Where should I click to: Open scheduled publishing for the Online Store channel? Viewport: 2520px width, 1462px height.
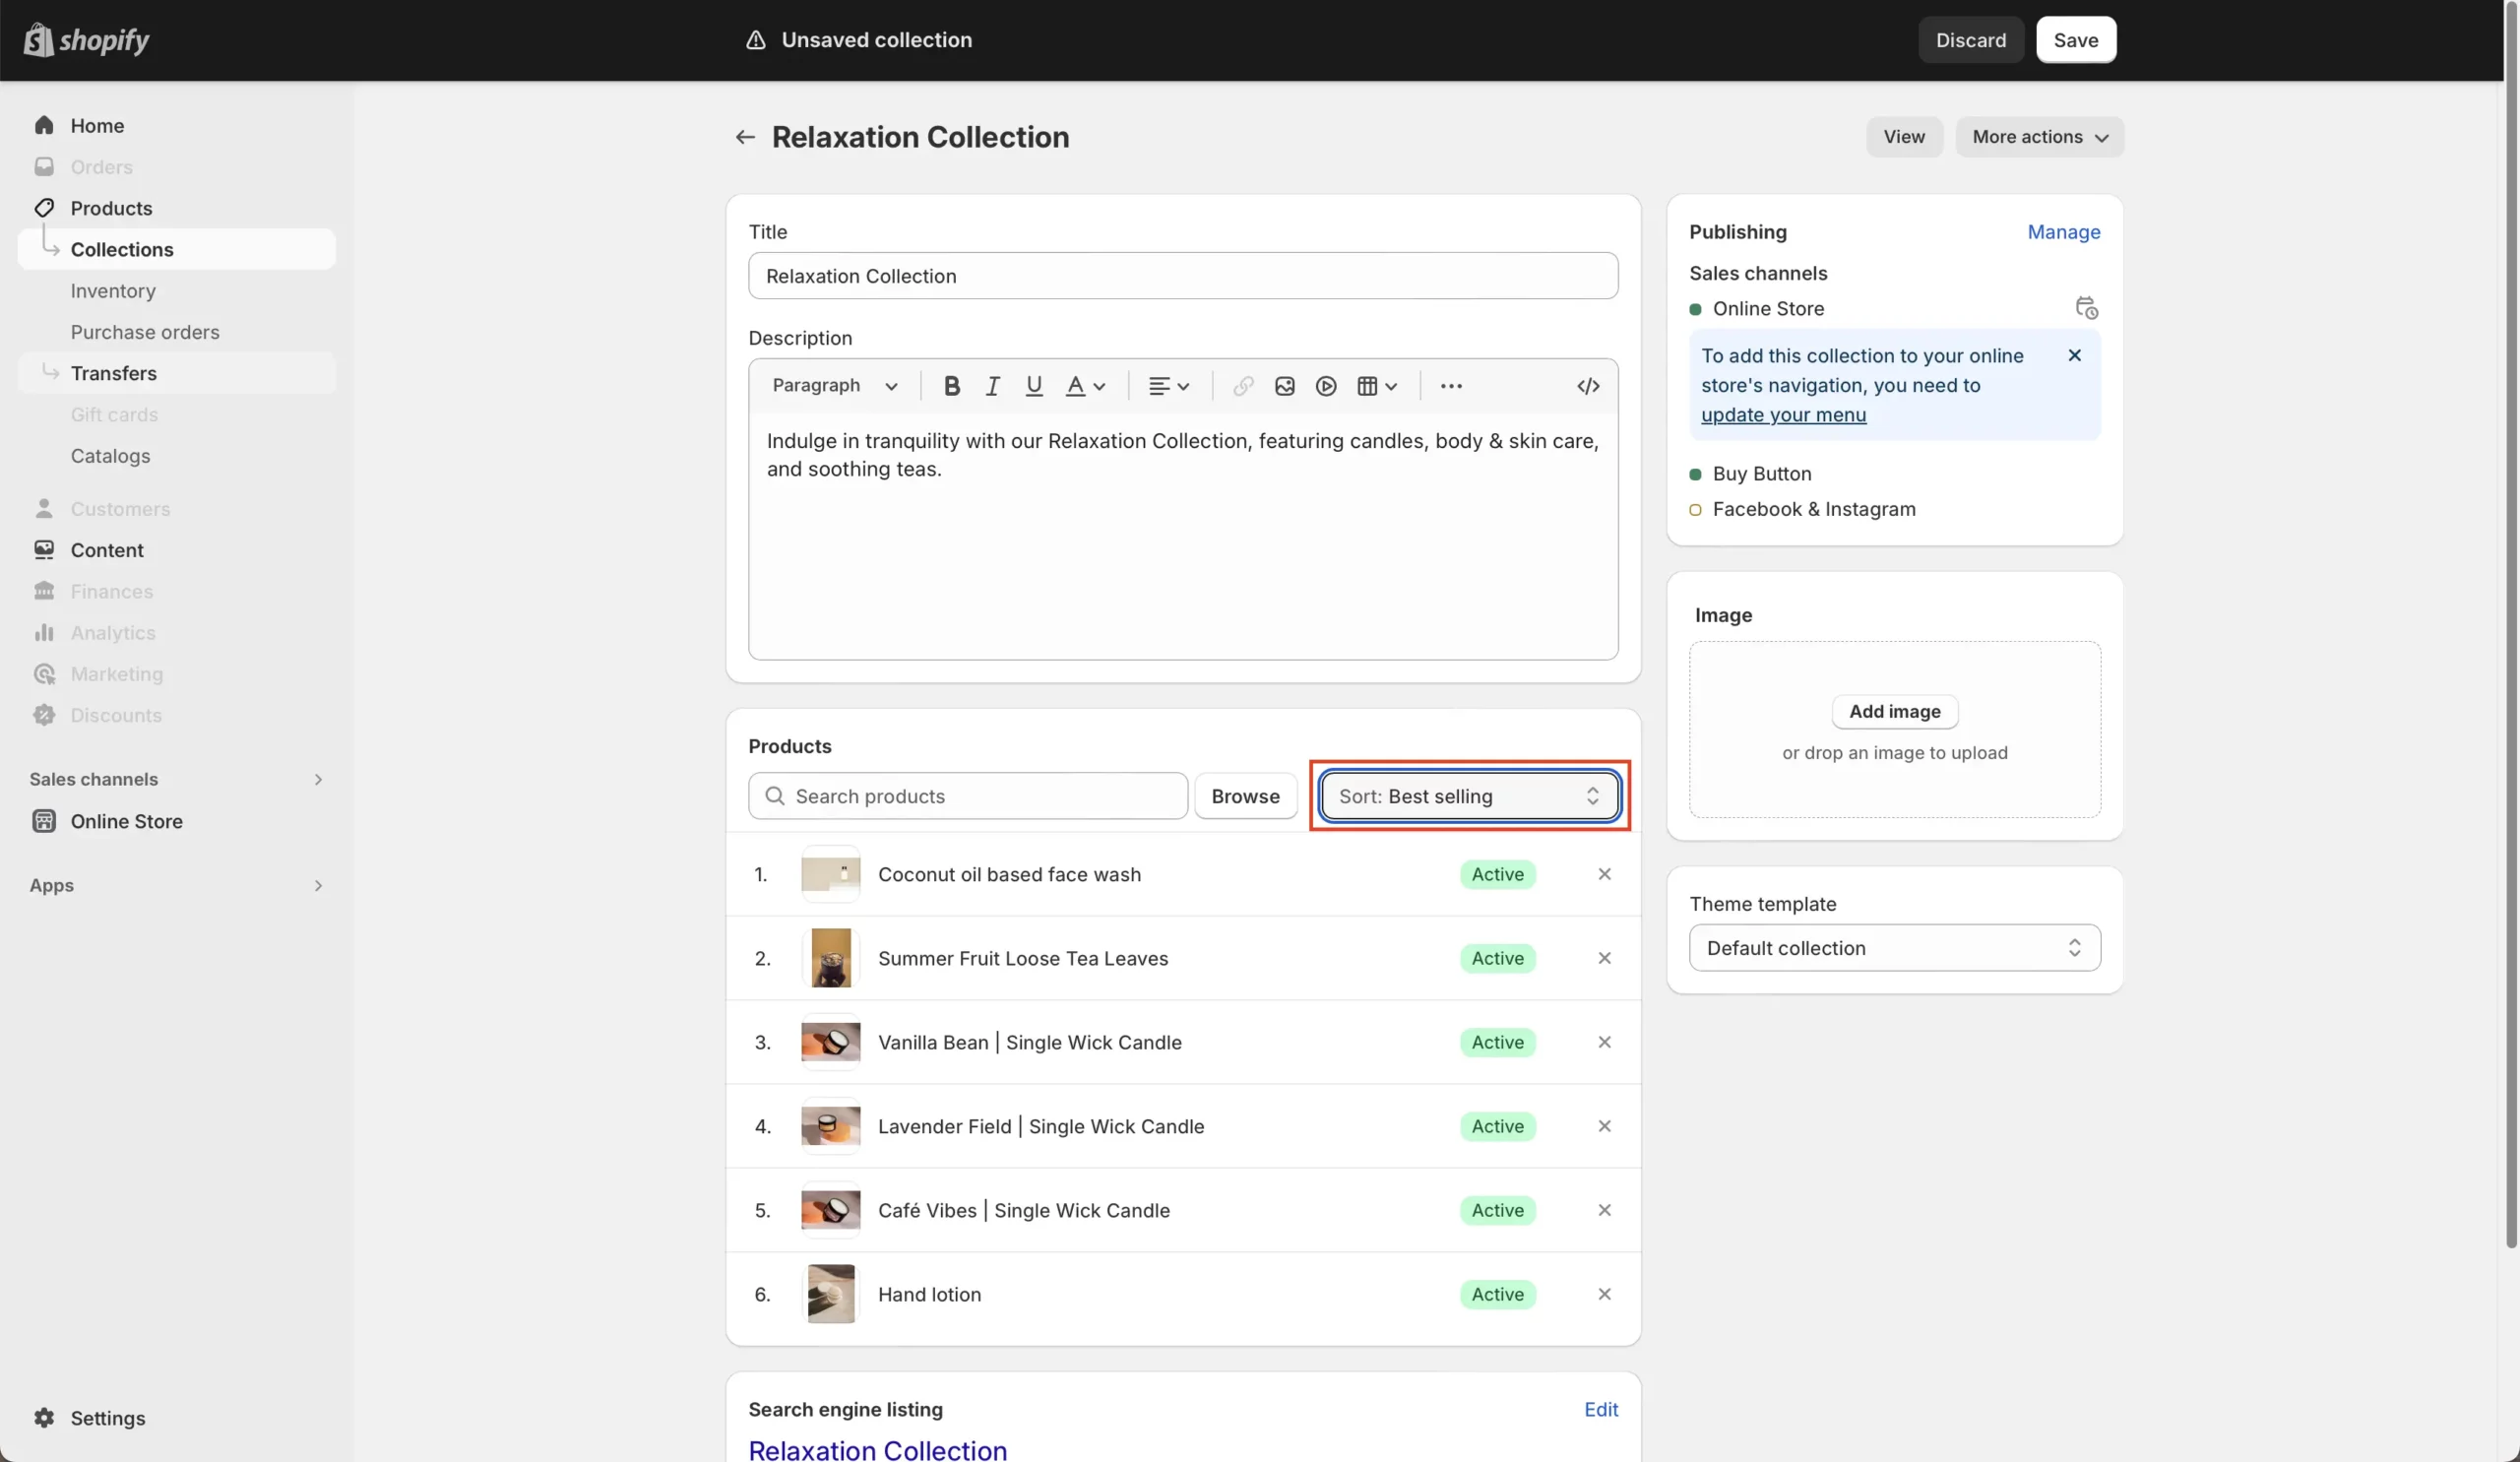click(x=2087, y=308)
